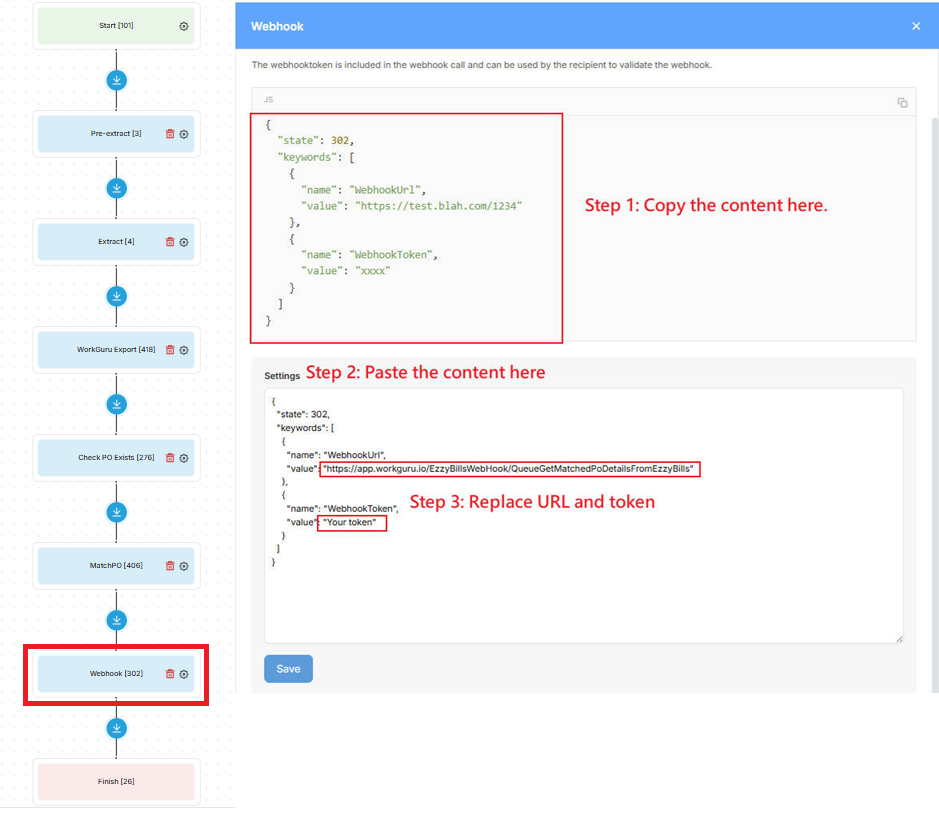Viewport: 939px width, 814px height.
Task: Click the Webhook panel title
Action: click(277, 26)
